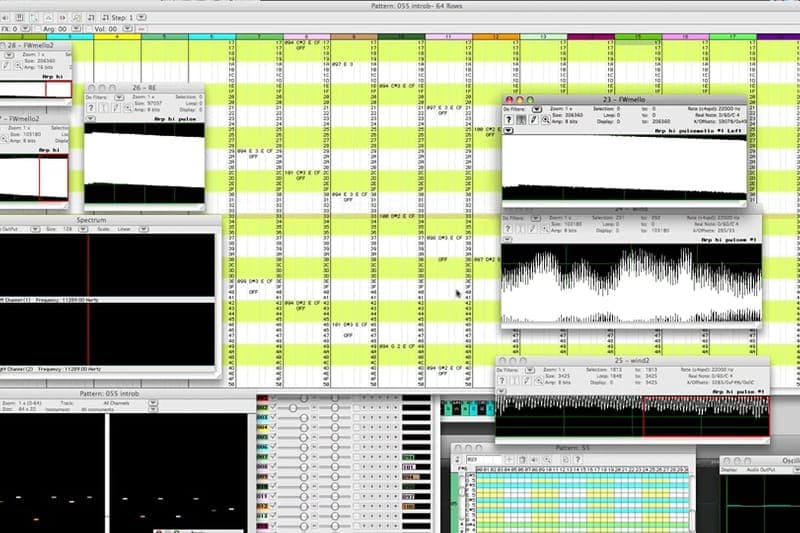
Task: Select the zoom magnifier in 28 - FWmello2 window
Action: 18,65
